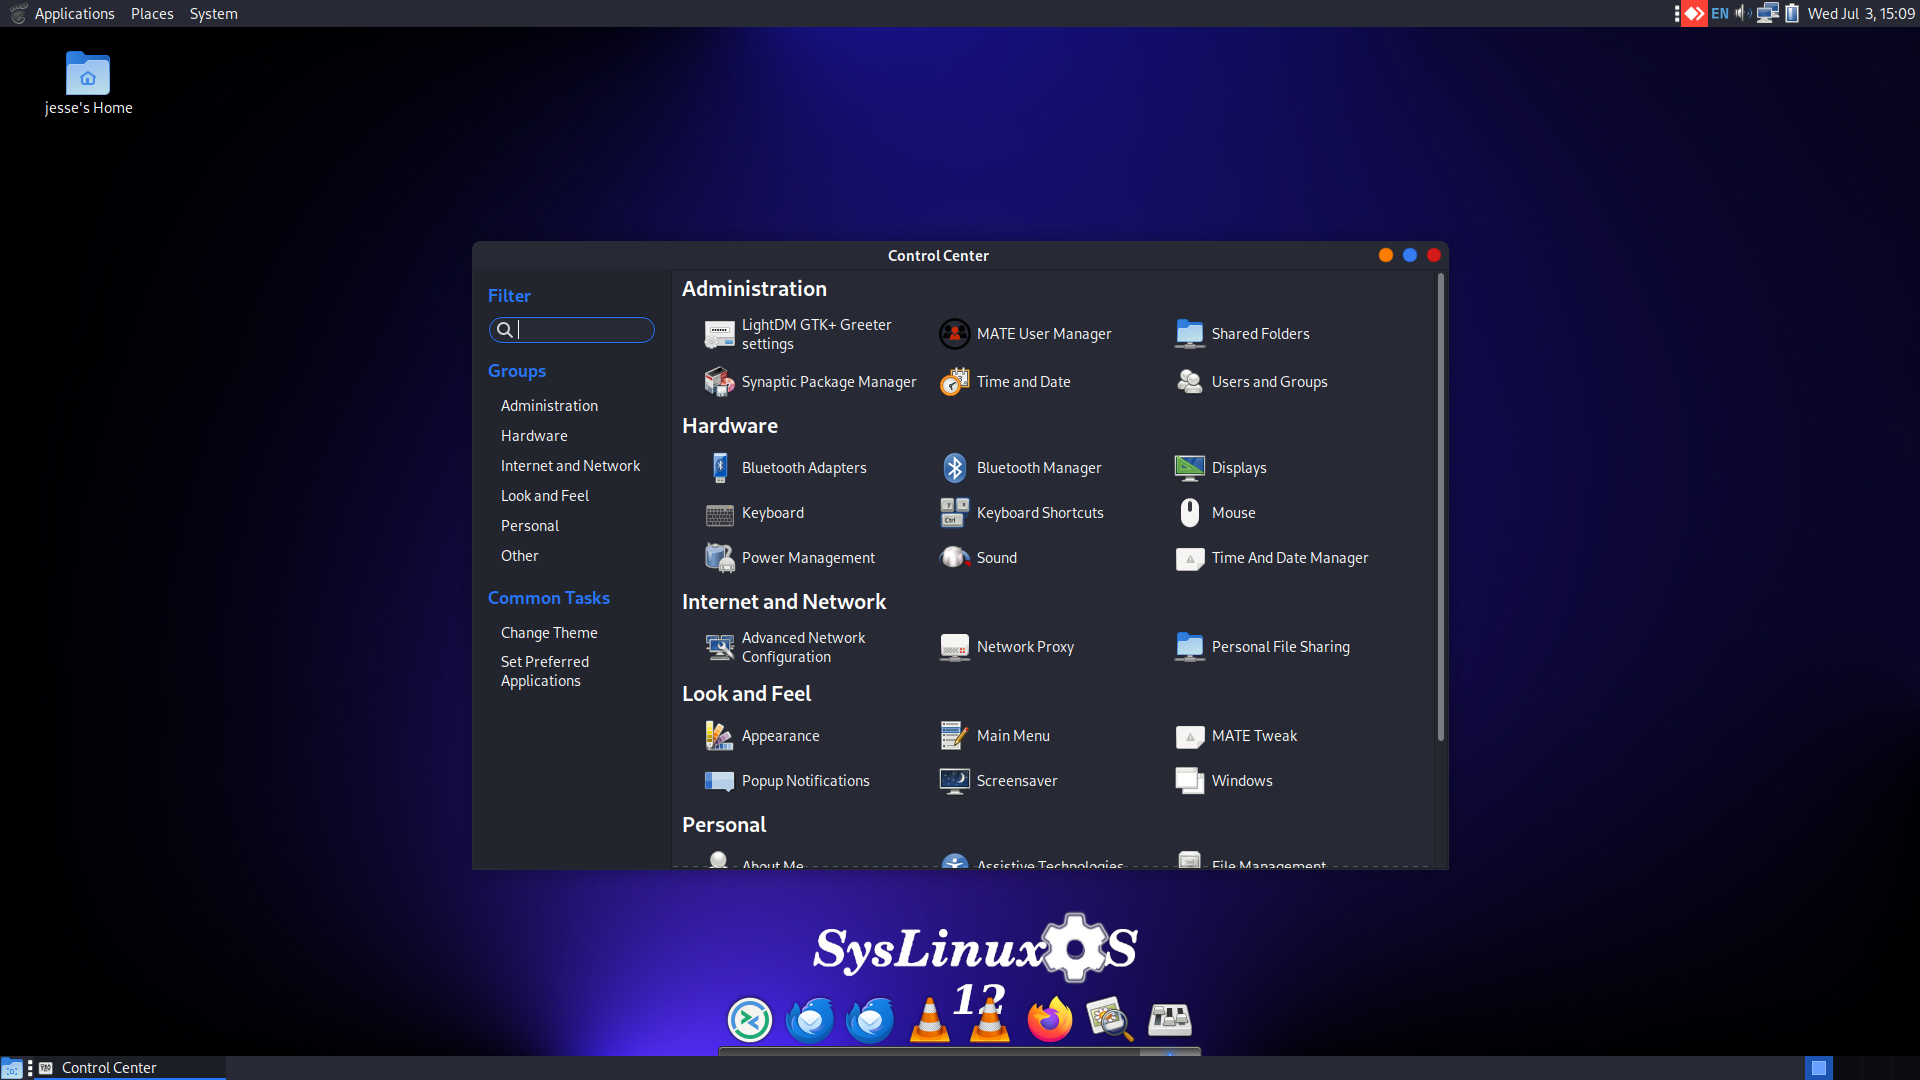Open Power Management settings
1920x1080 pixels.
pos(789,558)
